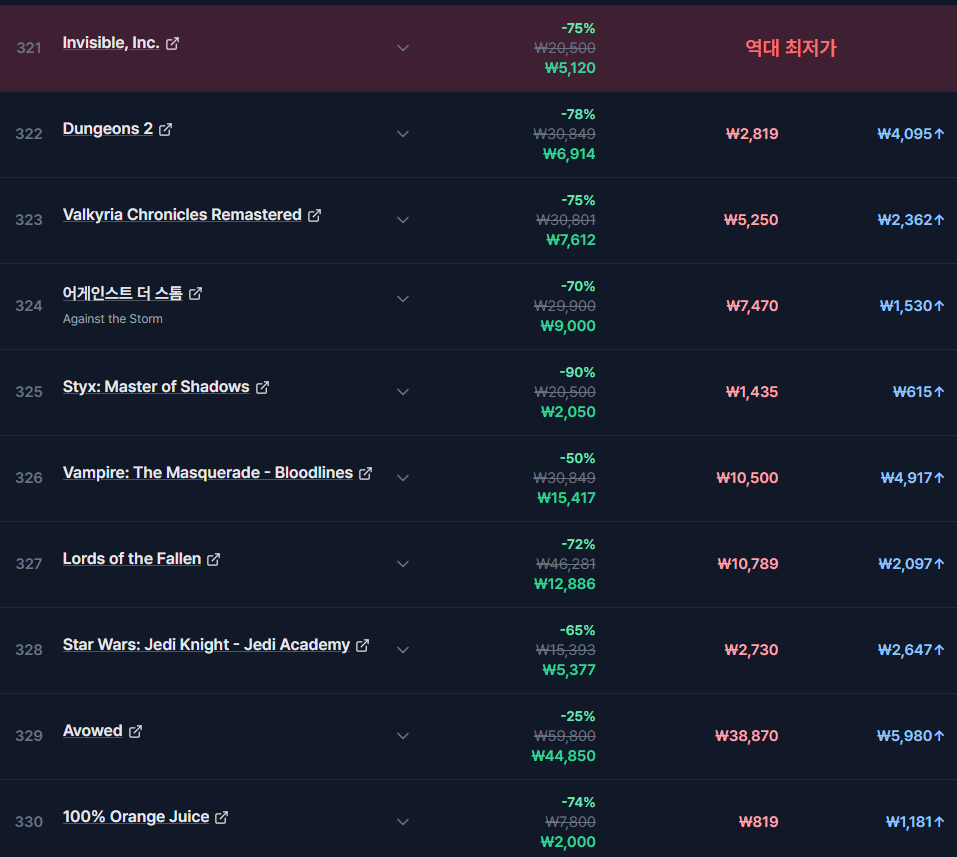Image resolution: width=957 pixels, height=857 pixels.
Task: Open the Dungeons 2 game link
Action: pyautogui.click(x=108, y=129)
